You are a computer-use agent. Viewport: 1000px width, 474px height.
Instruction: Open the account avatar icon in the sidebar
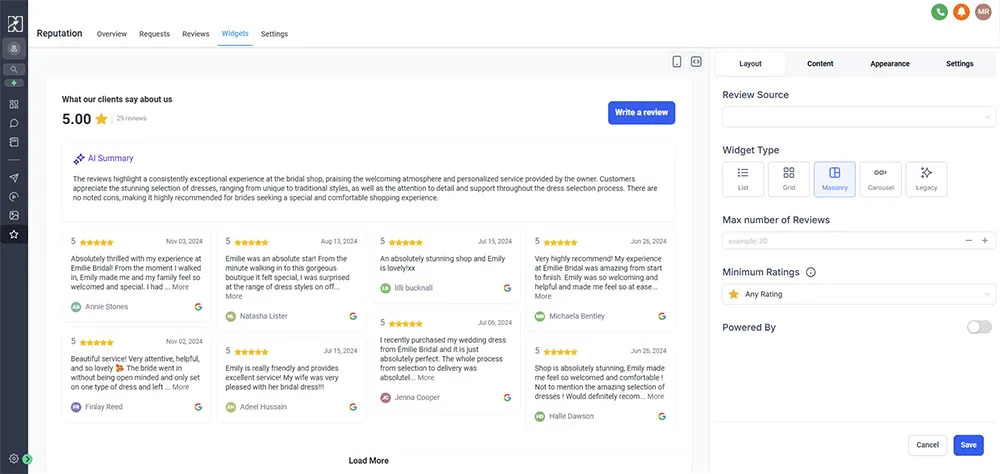(x=14, y=48)
